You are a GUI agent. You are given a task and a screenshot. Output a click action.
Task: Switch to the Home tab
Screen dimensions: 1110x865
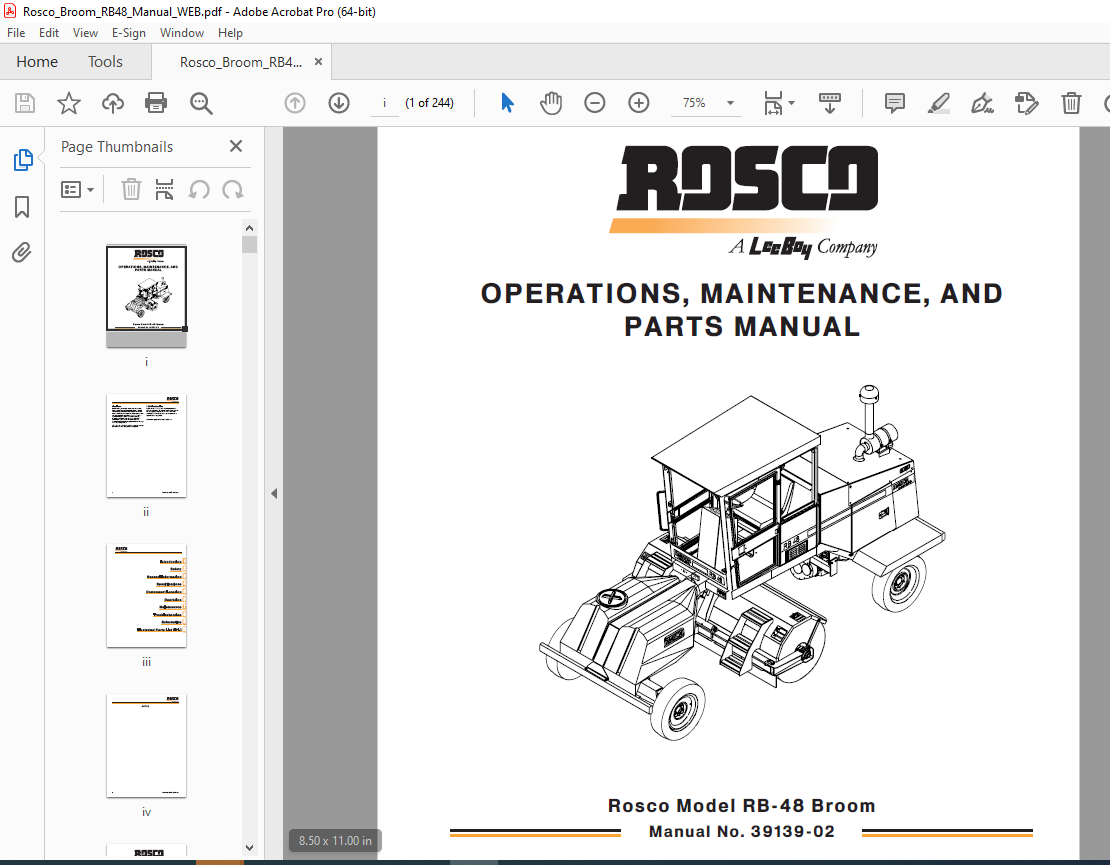coord(37,62)
